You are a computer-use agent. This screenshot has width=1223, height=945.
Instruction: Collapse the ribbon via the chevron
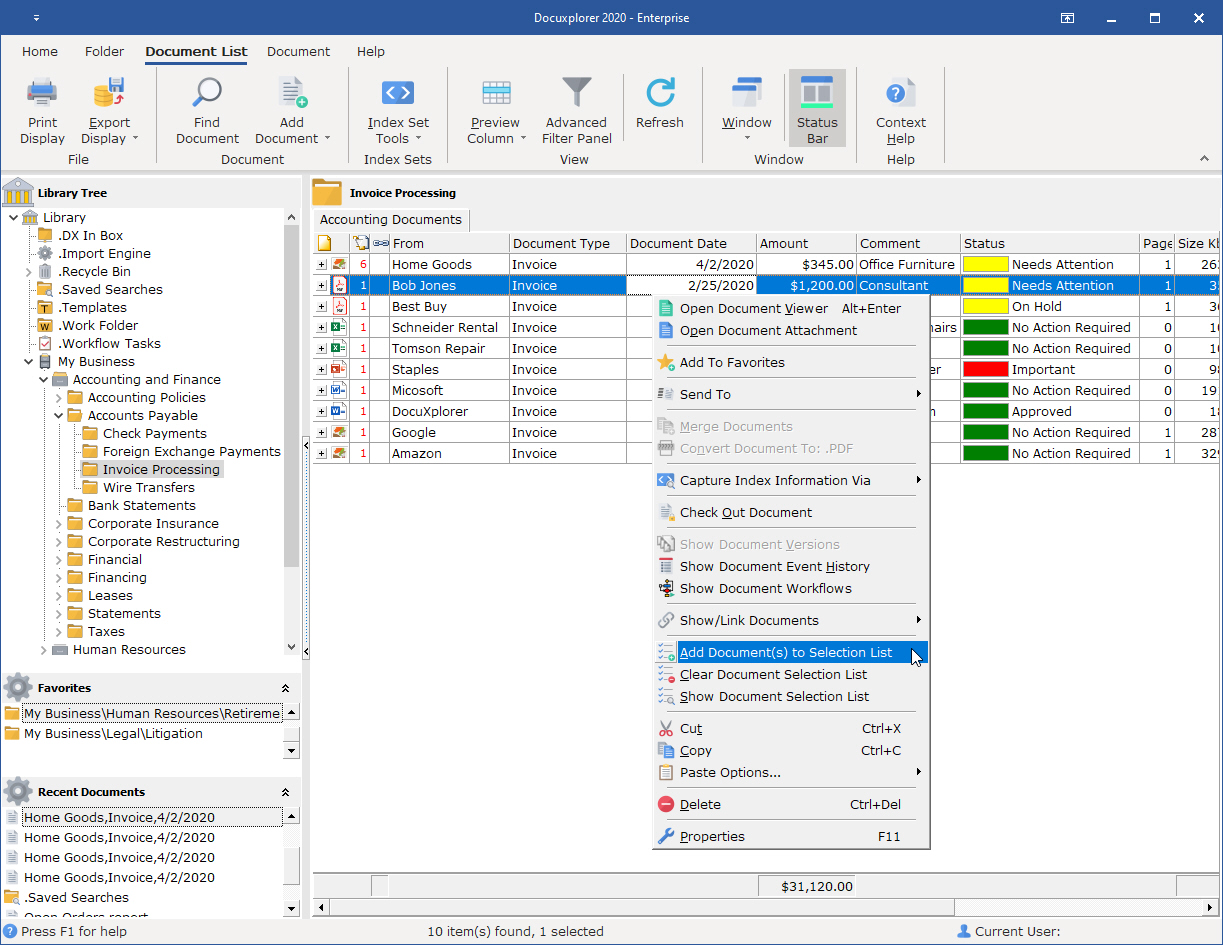(x=1204, y=157)
